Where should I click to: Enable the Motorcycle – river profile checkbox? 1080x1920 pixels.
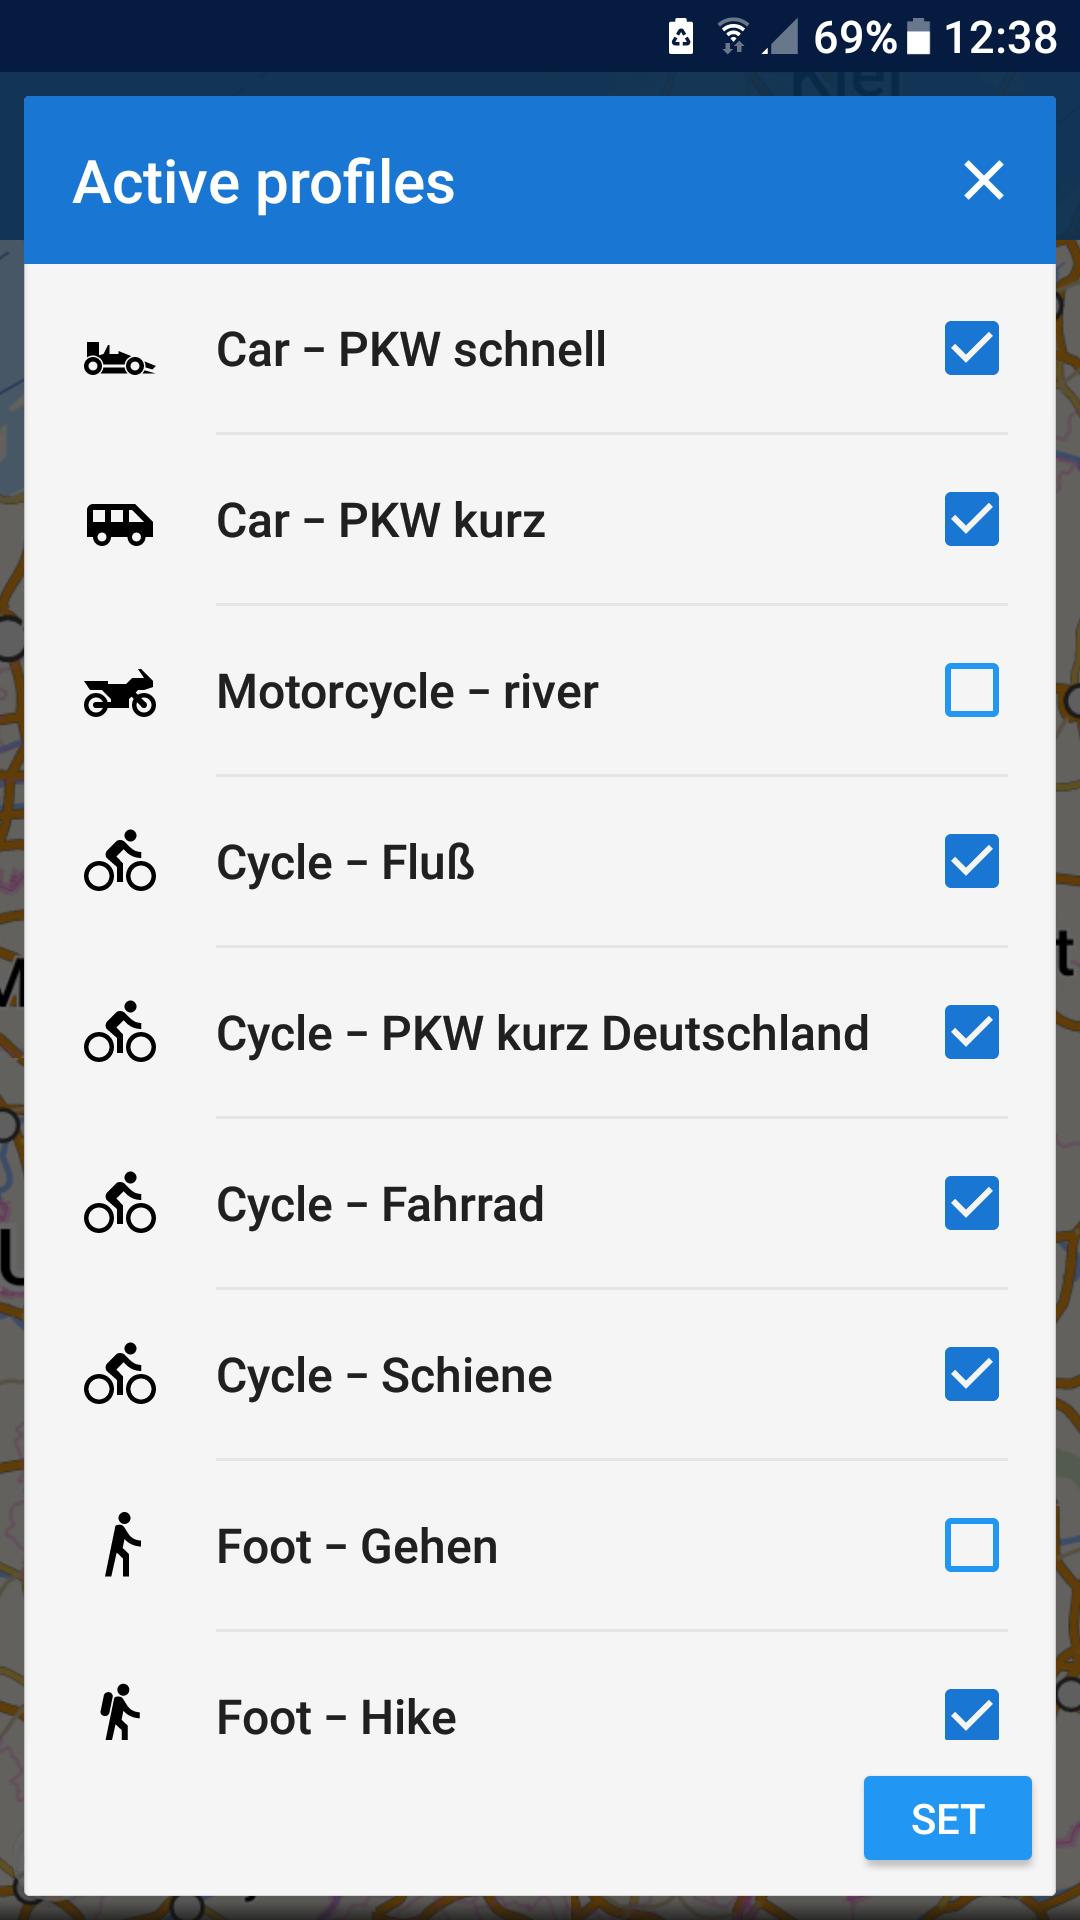971,690
